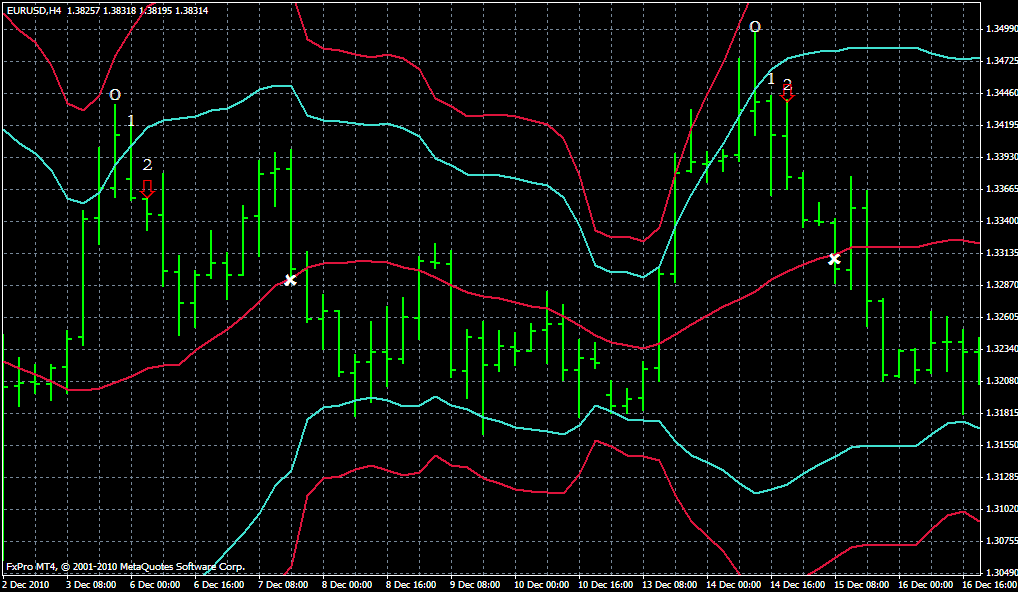Viewport: 1018px width, 592px height.
Task: Click the 1.38314 close price value
Action: (192, 10)
